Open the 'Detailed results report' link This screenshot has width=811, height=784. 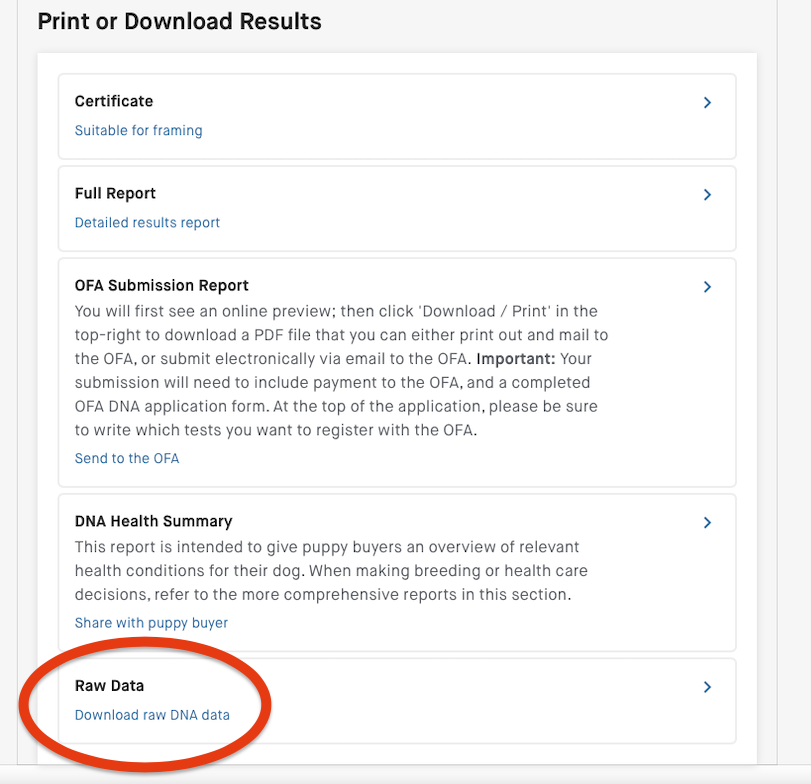[147, 222]
